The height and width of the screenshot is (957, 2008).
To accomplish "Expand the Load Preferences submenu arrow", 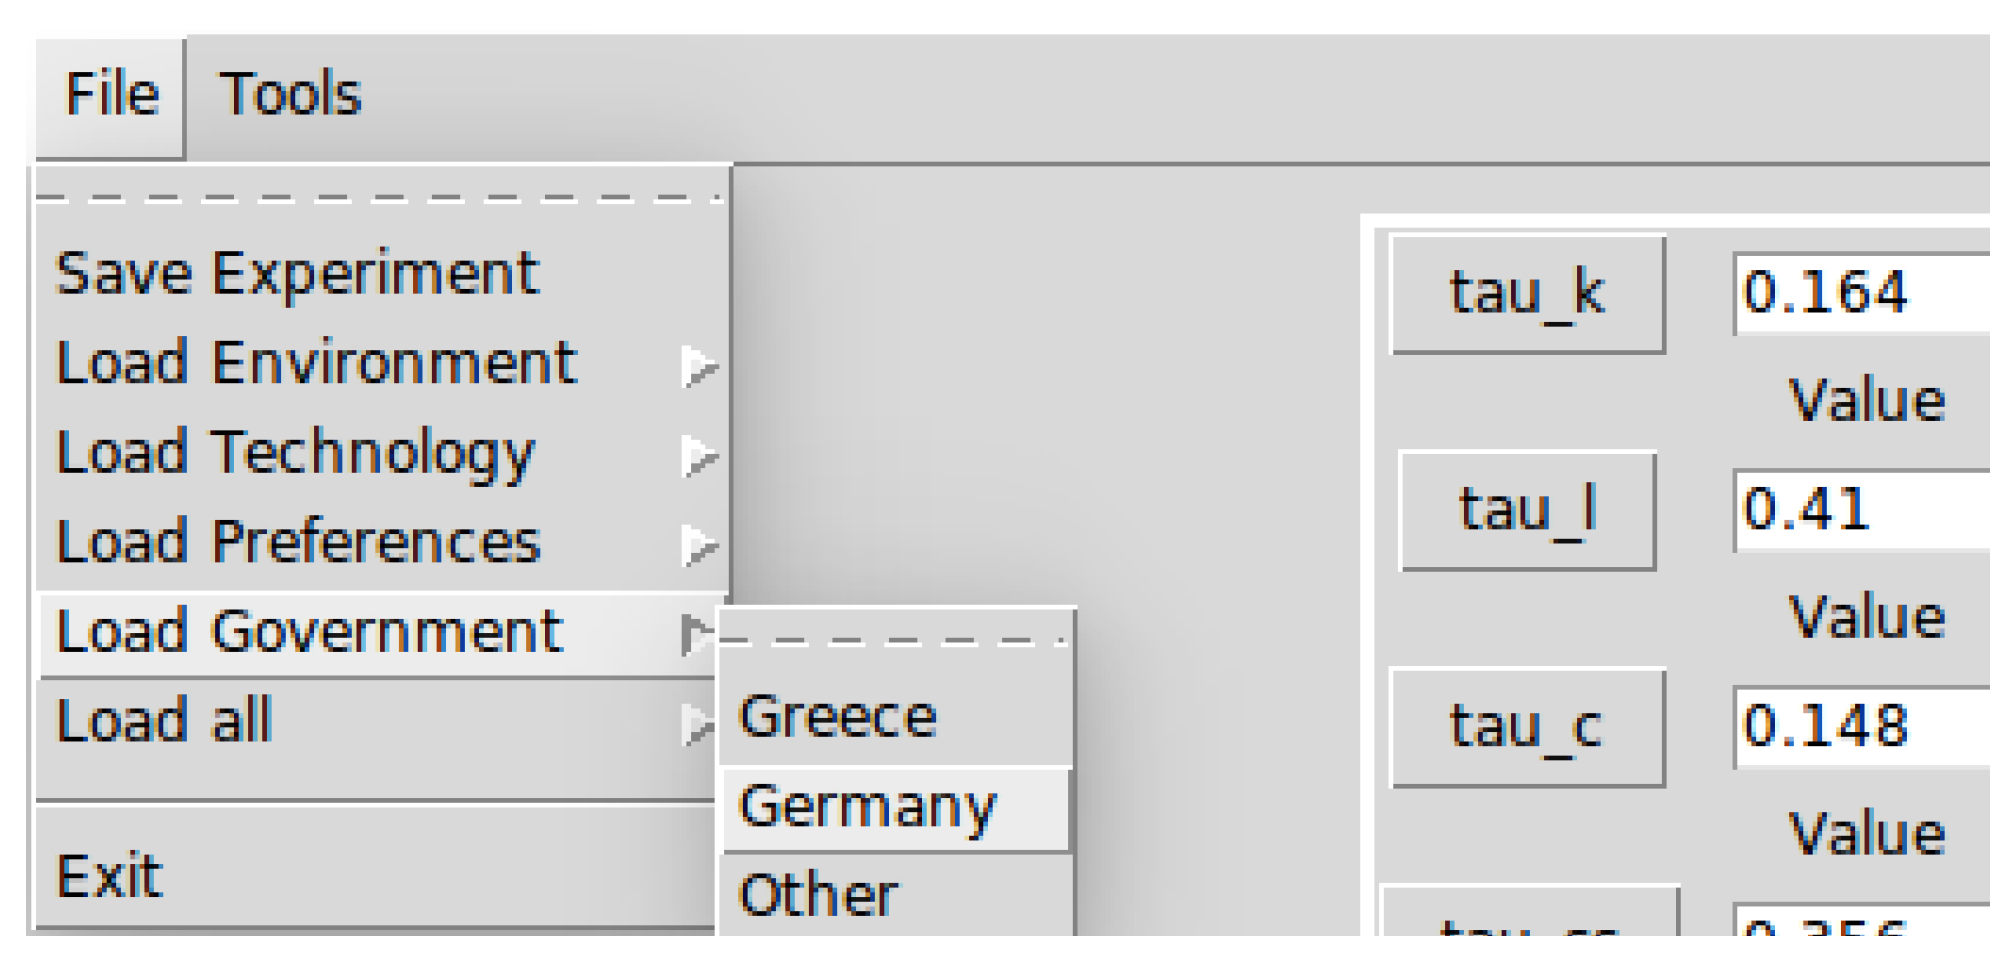I will pyautogui.click(x=699, y=545).
